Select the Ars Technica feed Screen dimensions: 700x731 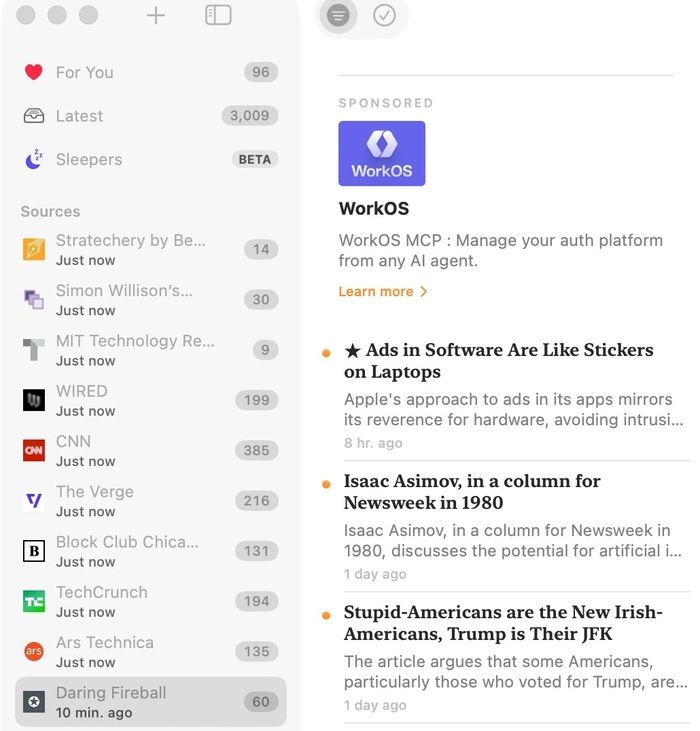(x=151, y=652)
